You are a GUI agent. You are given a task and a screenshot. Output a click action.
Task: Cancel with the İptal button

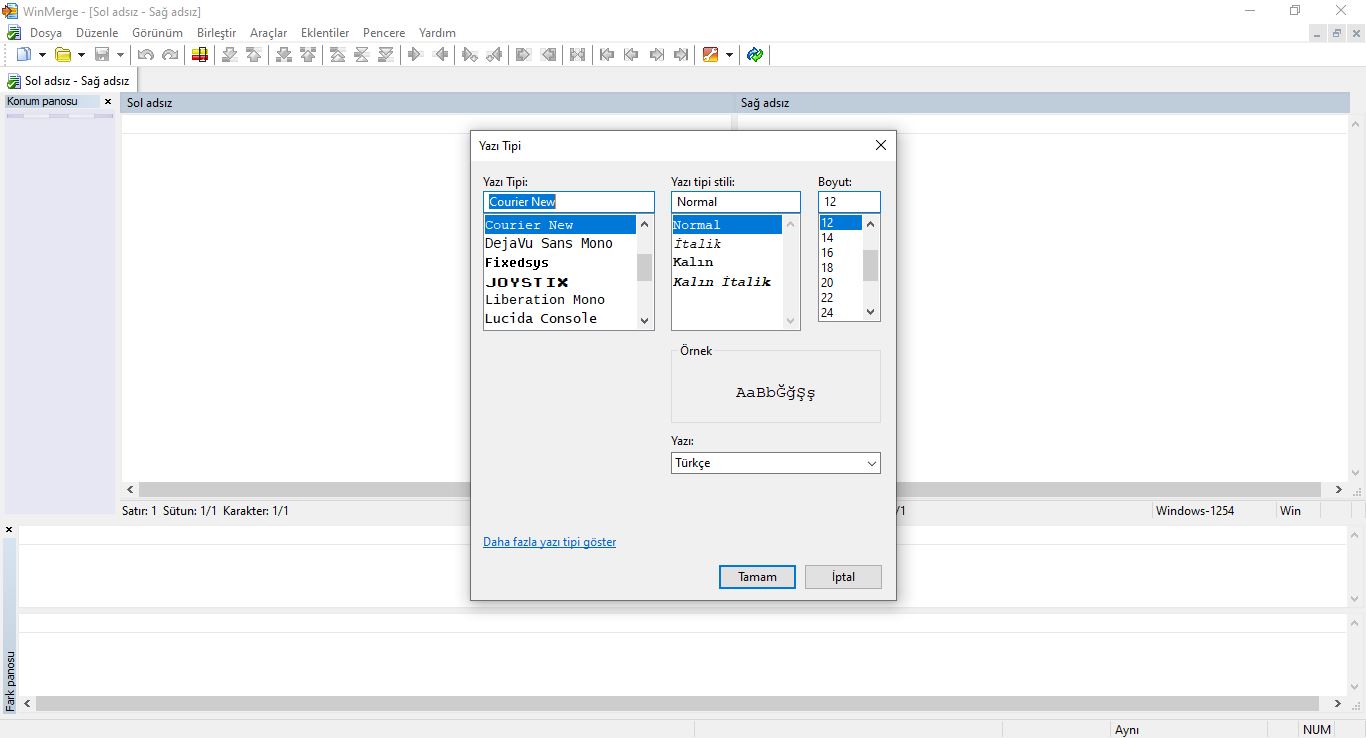[x=844, y=577]
